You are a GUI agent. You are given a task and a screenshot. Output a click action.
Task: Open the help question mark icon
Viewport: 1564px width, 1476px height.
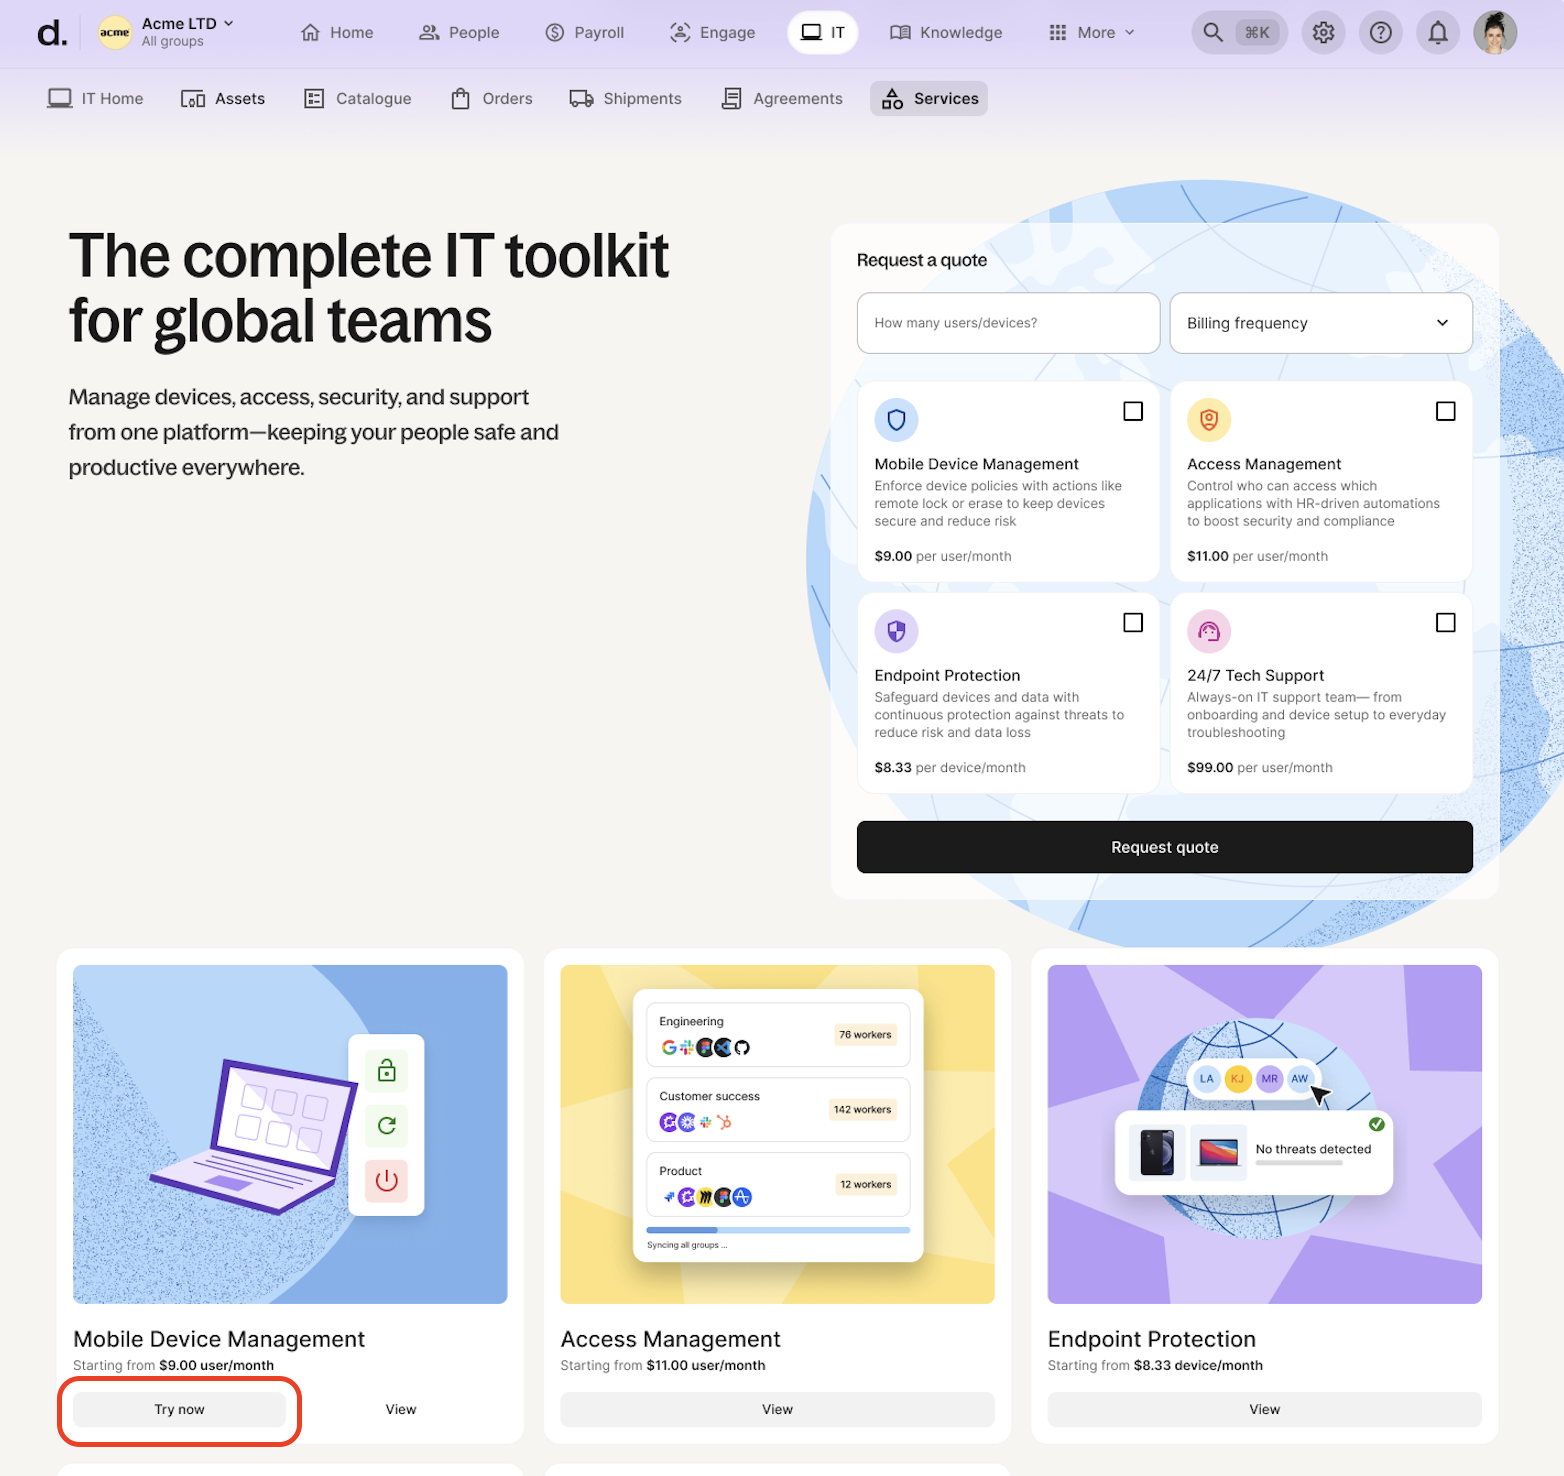[1380, 33]
